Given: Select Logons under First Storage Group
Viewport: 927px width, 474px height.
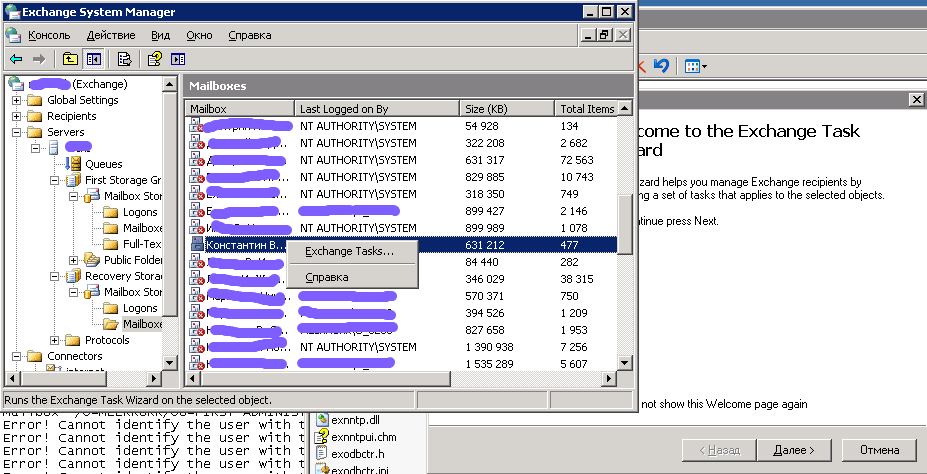Looking at the screenshot, I should click(x=140, y=212).
